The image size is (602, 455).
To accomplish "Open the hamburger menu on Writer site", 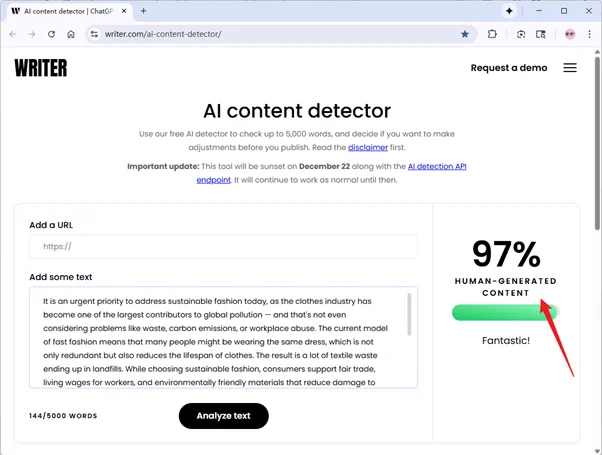I will (570, 68).
